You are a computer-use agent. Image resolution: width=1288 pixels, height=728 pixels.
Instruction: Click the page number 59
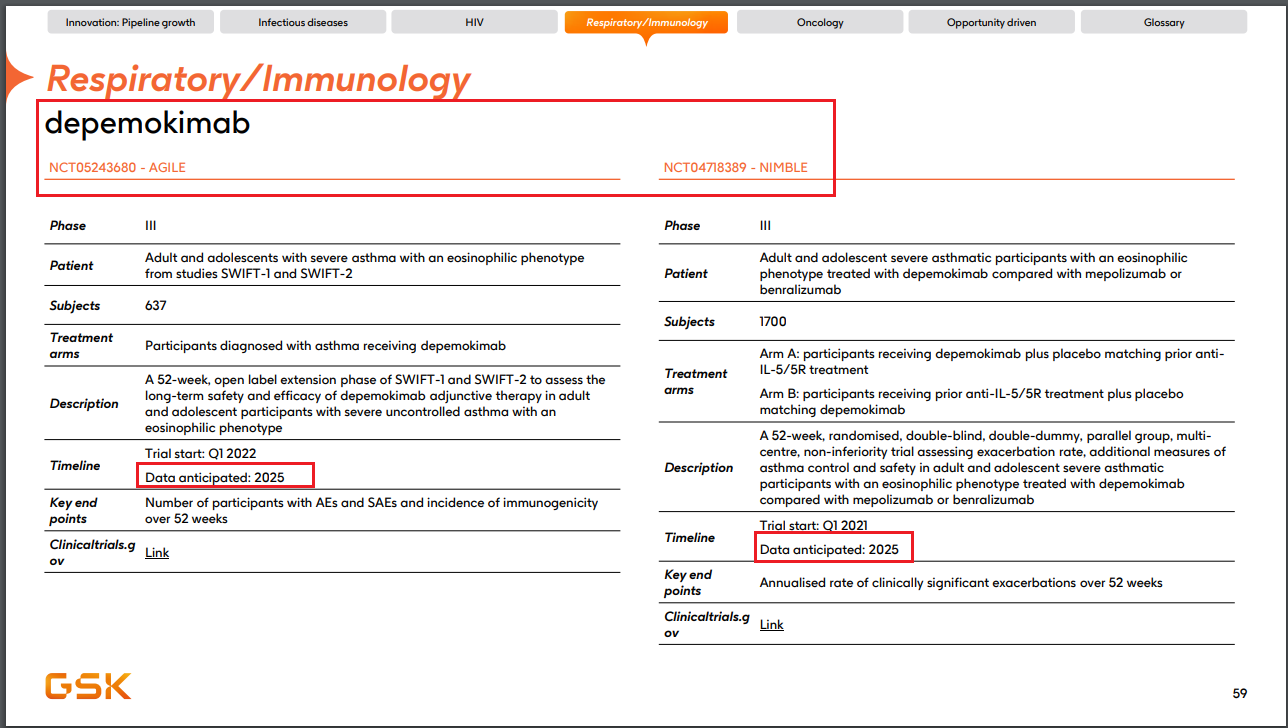pyautogui.click(x=1240, y=692)
